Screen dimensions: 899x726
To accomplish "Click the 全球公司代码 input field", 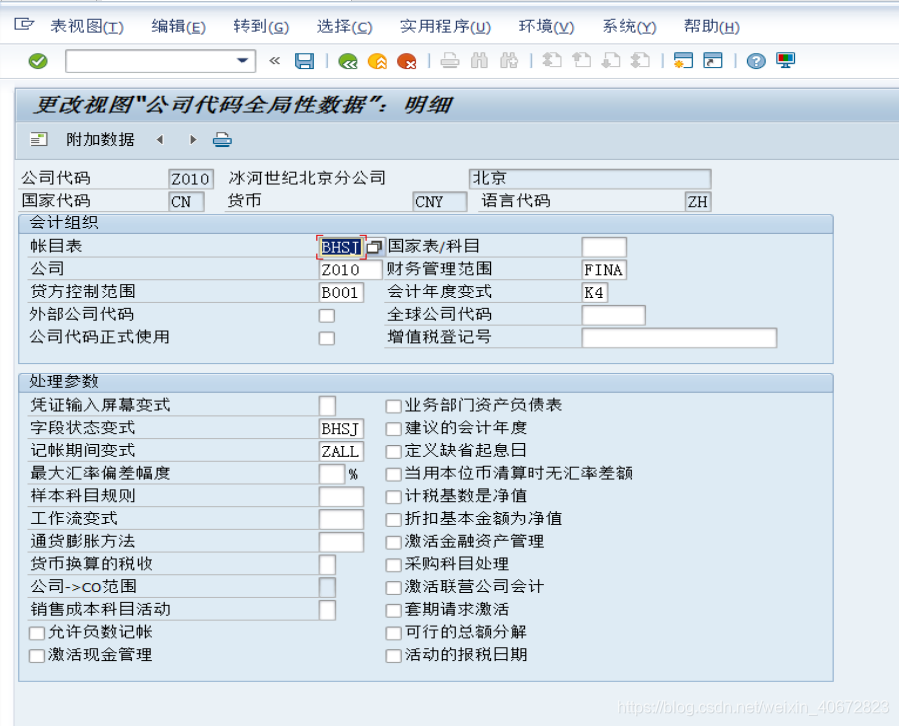I will coord(613,315).
